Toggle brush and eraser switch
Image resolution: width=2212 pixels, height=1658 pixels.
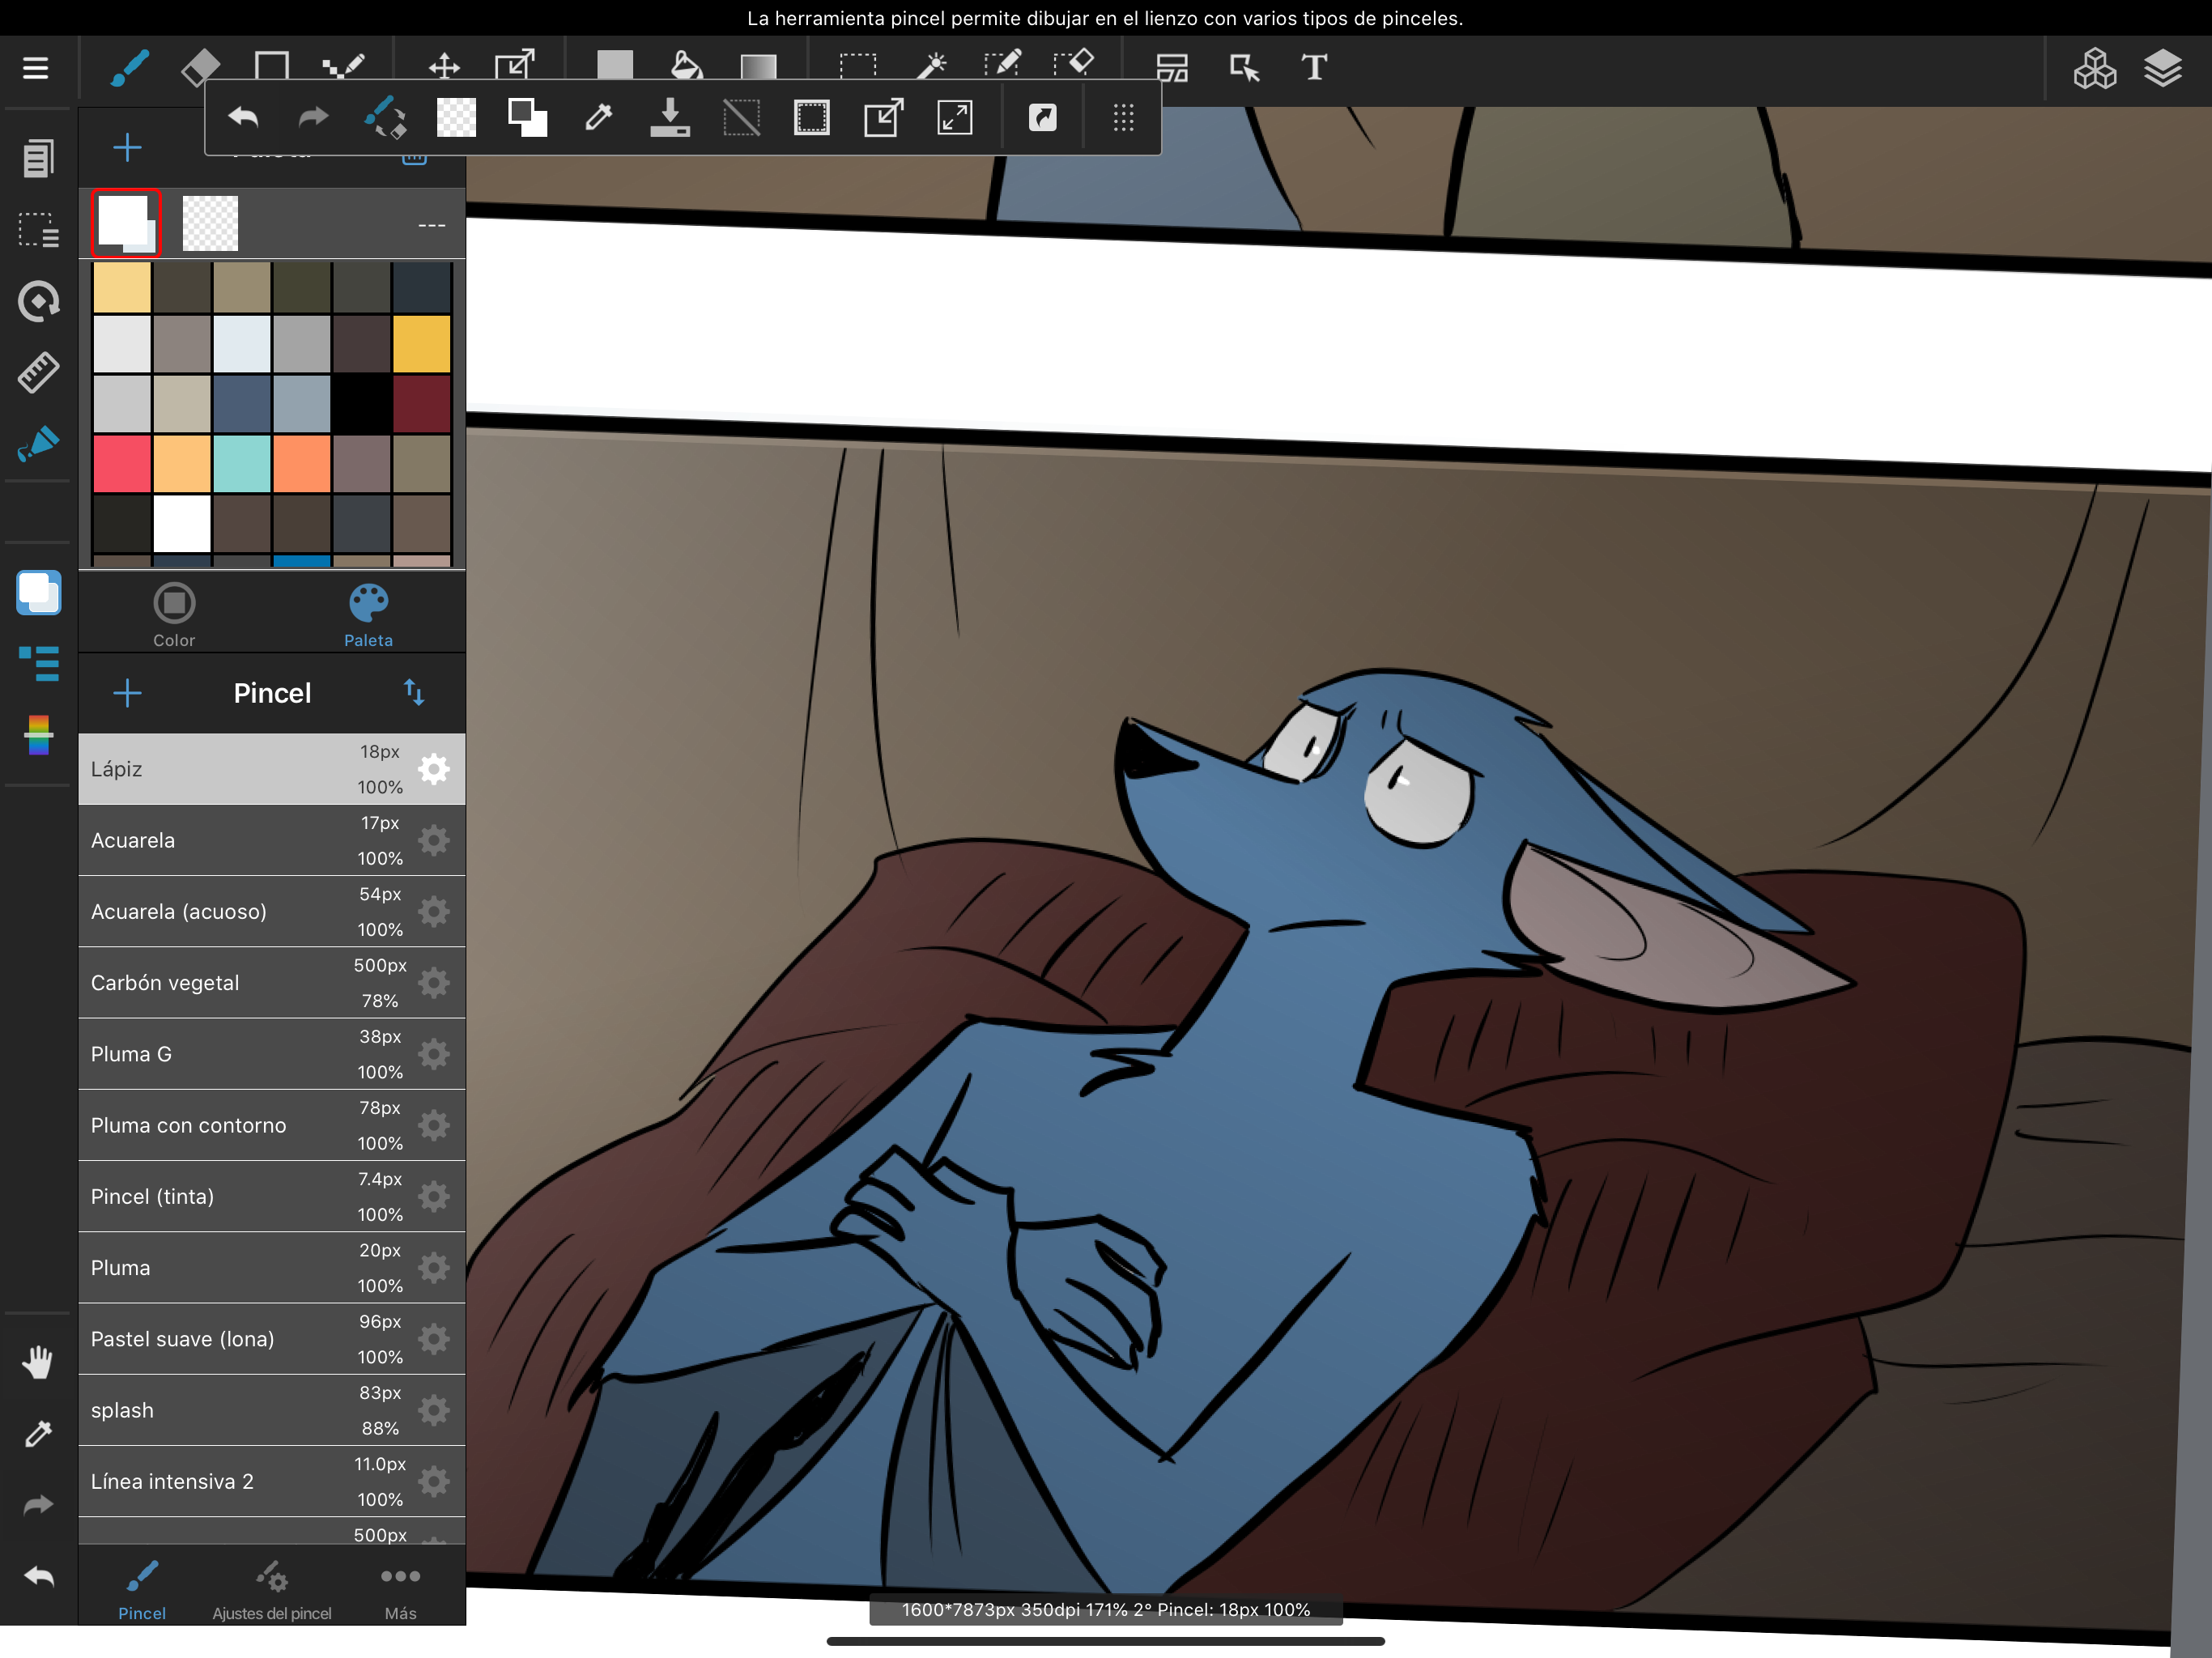pos(385,118)
